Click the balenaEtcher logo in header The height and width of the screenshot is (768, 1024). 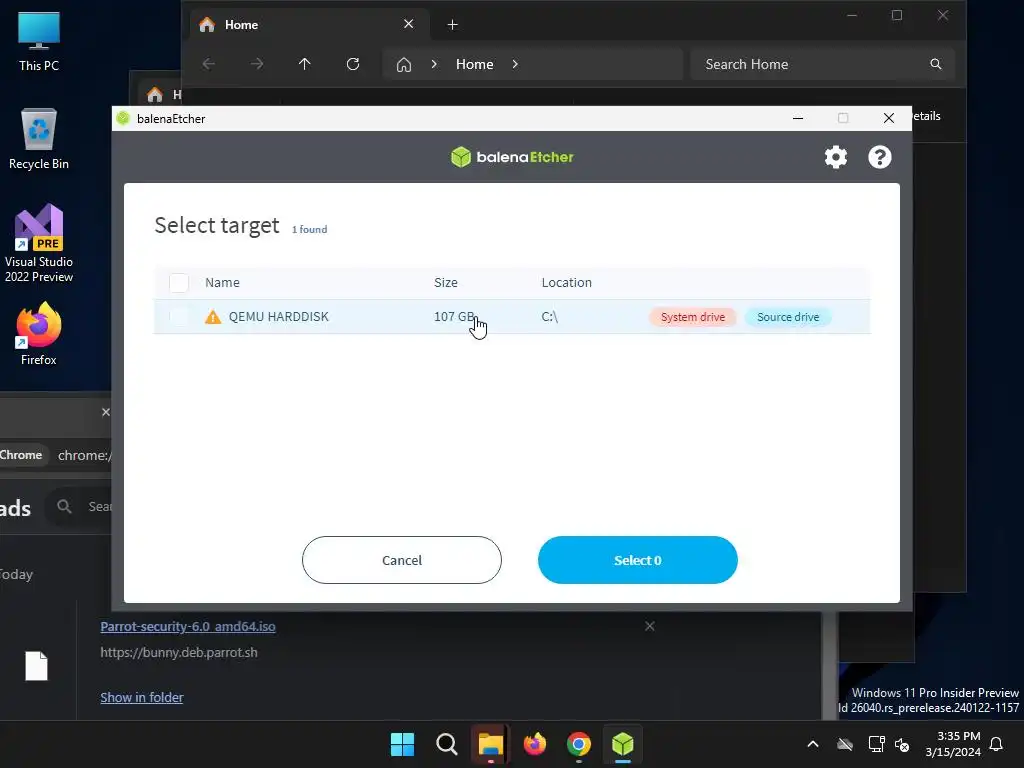[x=512, y=157]
